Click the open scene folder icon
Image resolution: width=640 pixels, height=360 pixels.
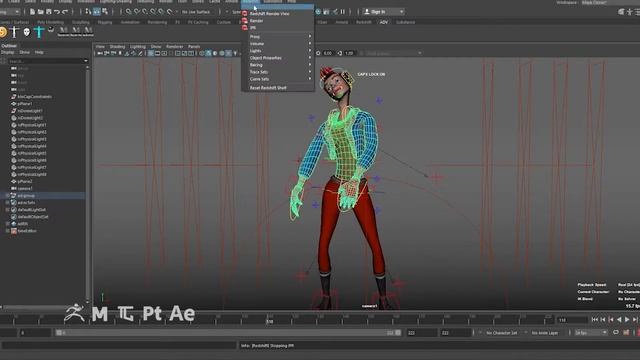pos(40,12)
